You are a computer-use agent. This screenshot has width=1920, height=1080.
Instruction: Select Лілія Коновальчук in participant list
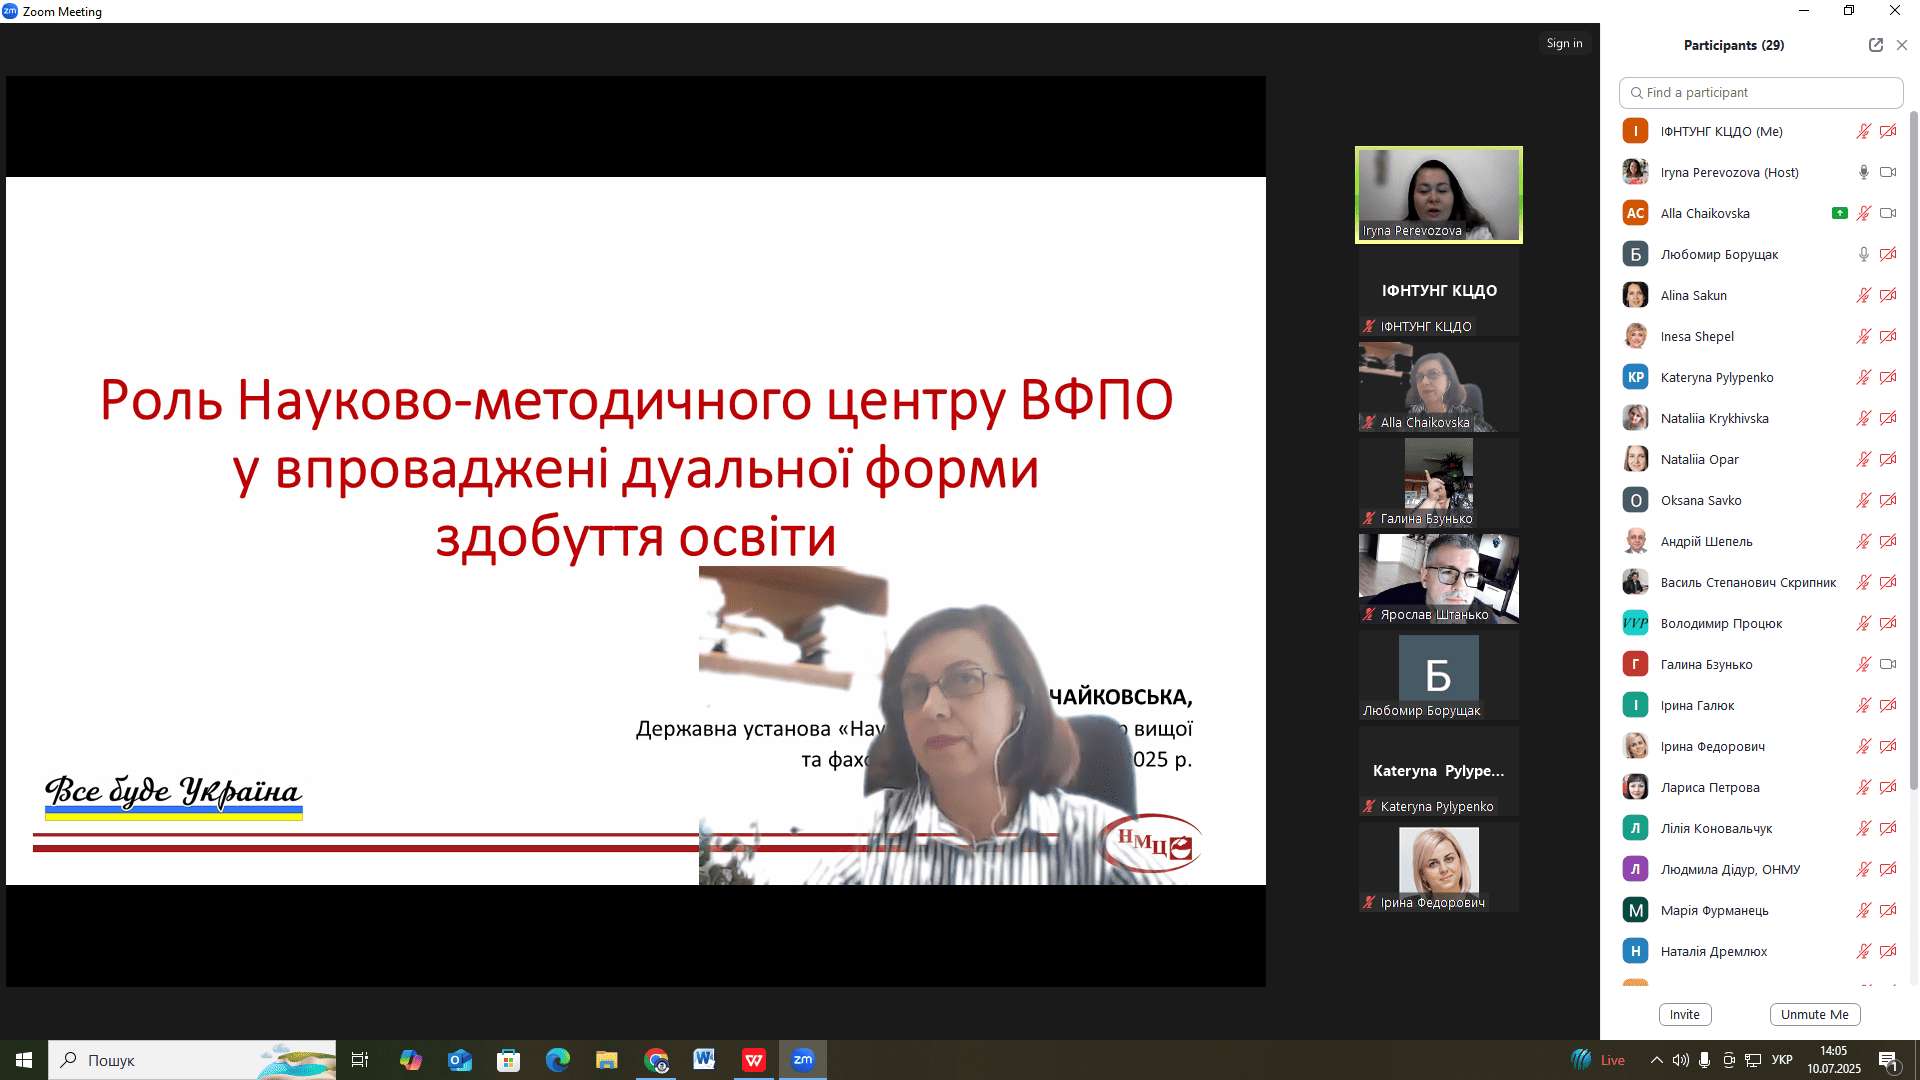(1760, 828)
